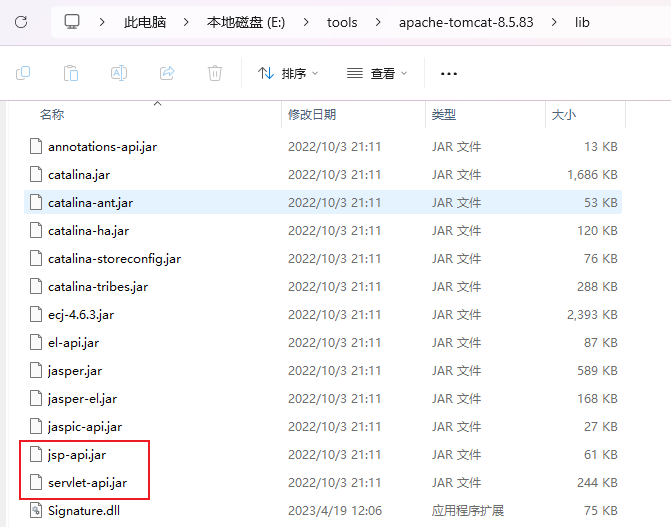
Task: Select the file name catalina.jar
Action: (x=79, y=175)
